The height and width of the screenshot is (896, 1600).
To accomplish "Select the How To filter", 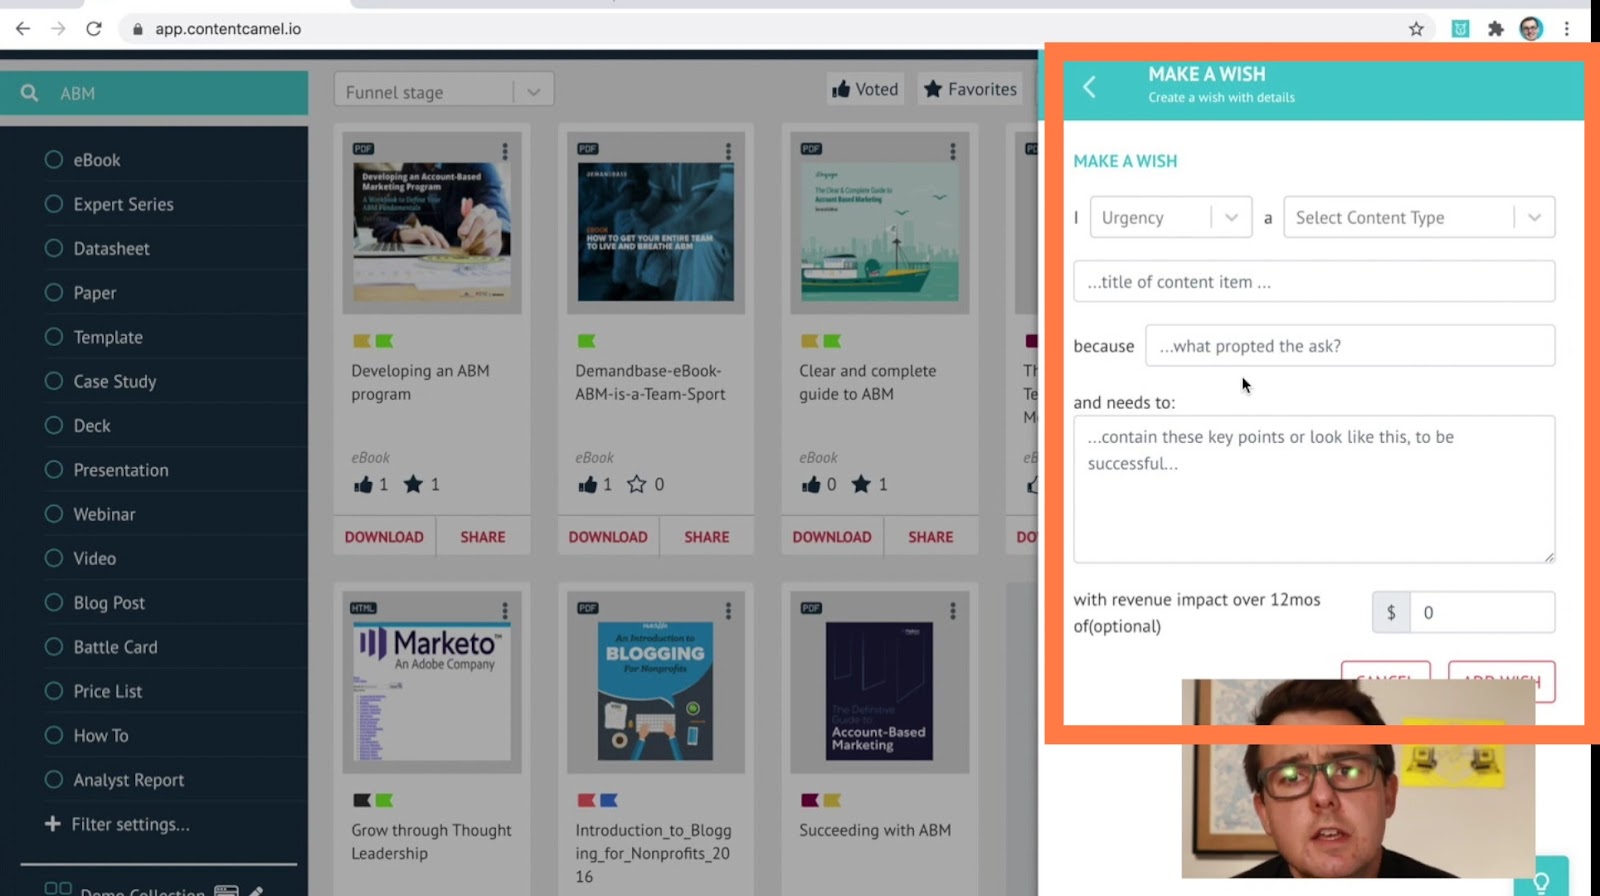I will [54, 735].
